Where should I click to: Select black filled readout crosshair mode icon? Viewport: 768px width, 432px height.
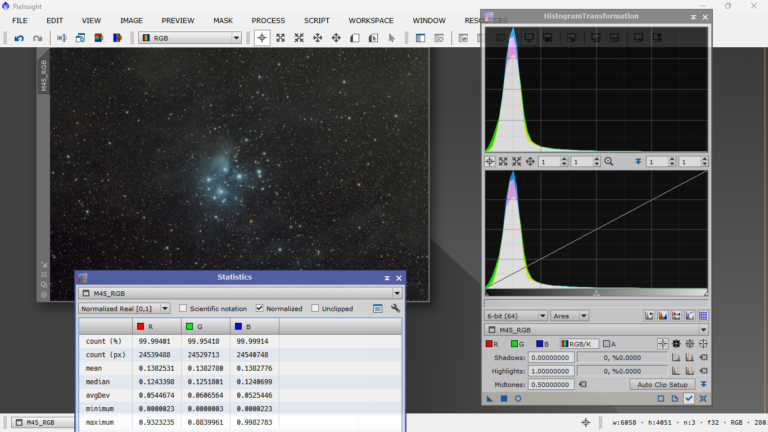coord(676,344)
